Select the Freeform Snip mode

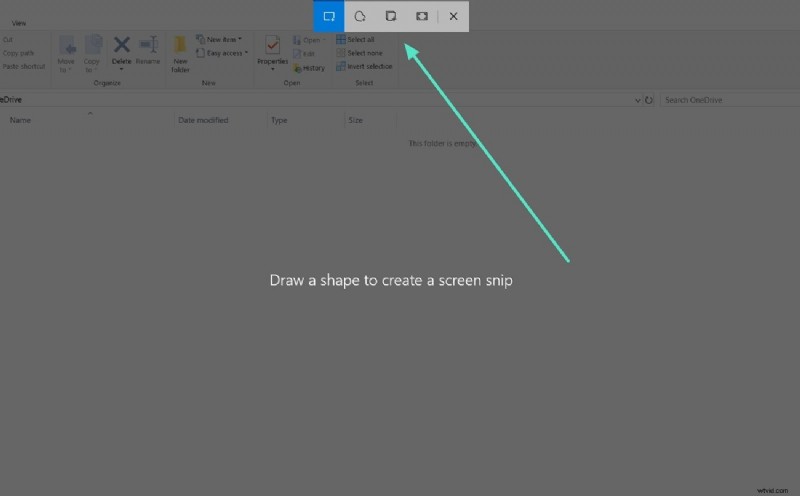(x=360, y=16)
